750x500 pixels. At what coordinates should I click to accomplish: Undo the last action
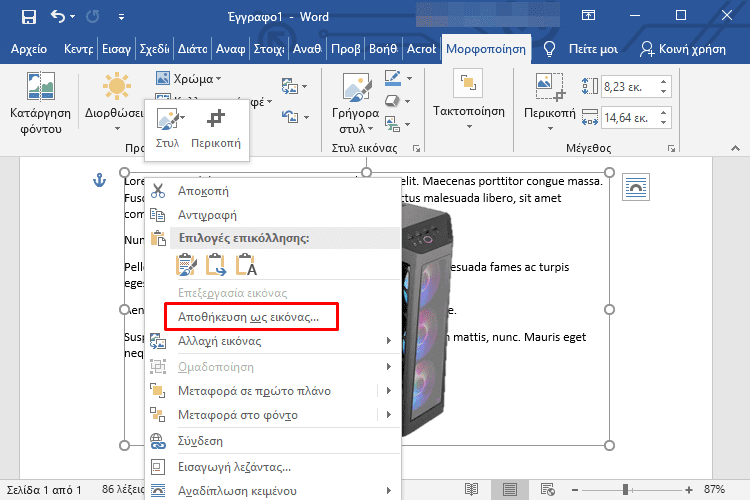point(58,17)
